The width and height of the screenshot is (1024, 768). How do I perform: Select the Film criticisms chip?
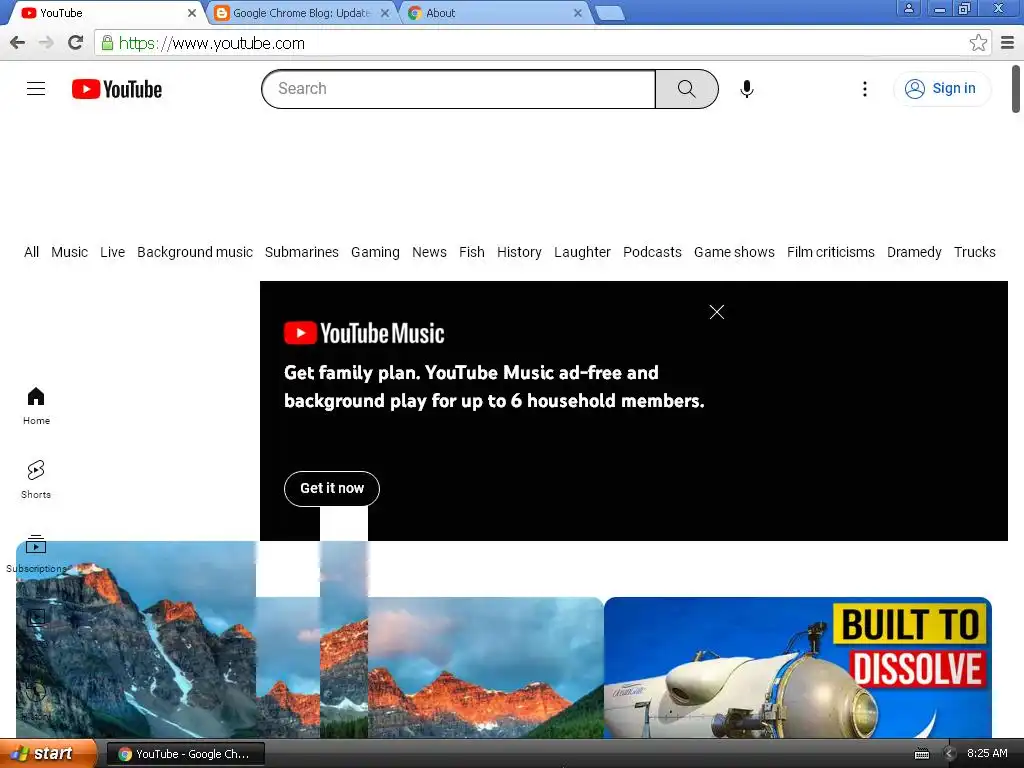point(830,252)
